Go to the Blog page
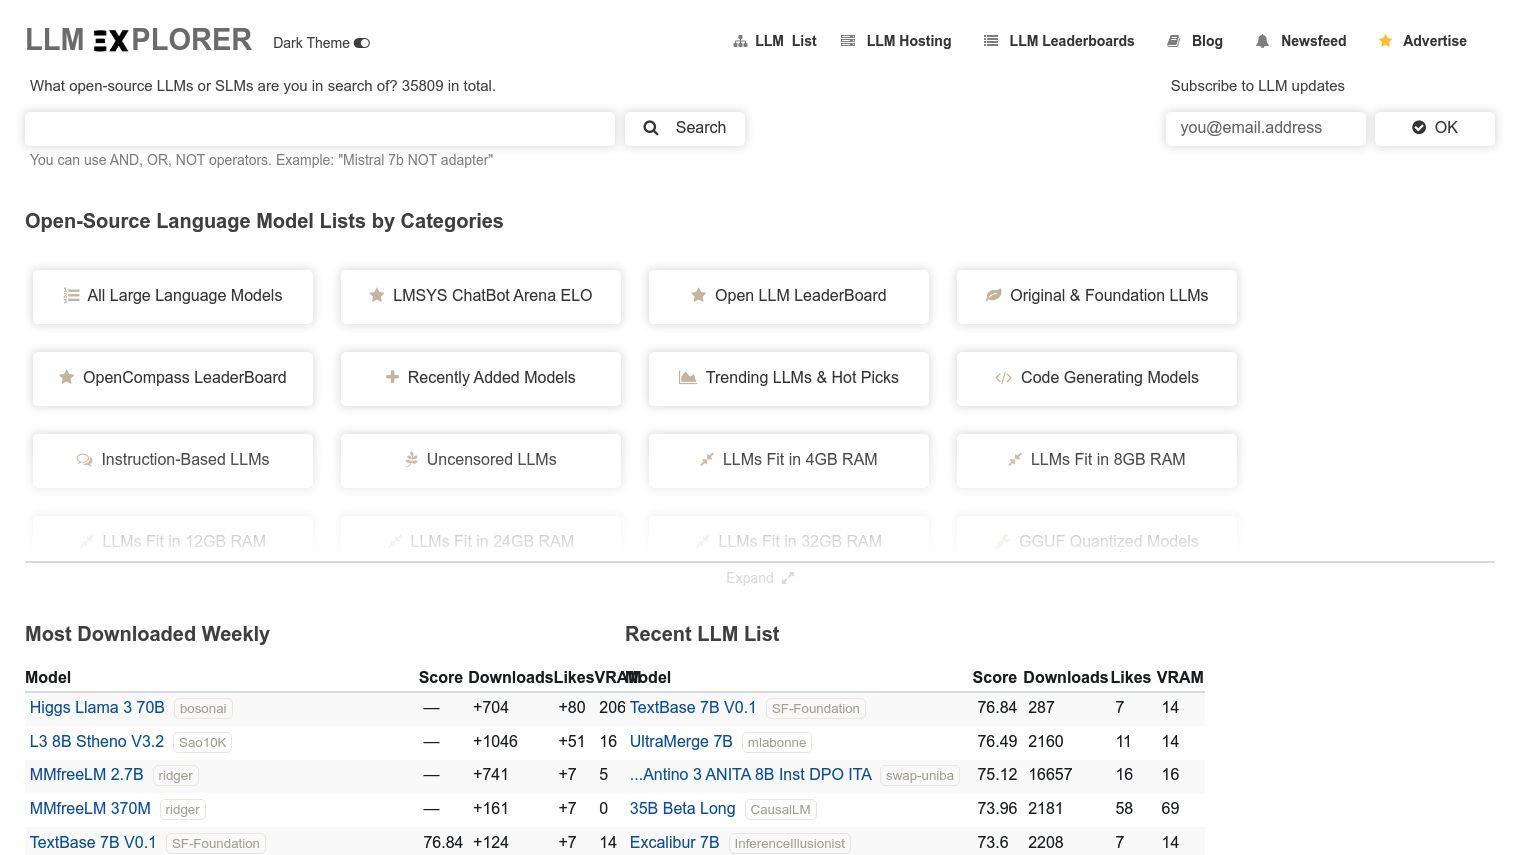 (x=1195, y=41)
